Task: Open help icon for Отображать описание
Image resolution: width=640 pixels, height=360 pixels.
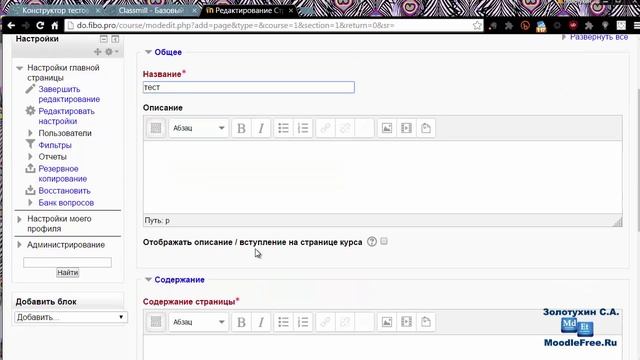Action: pyautogui.click(x=371, y=242)
